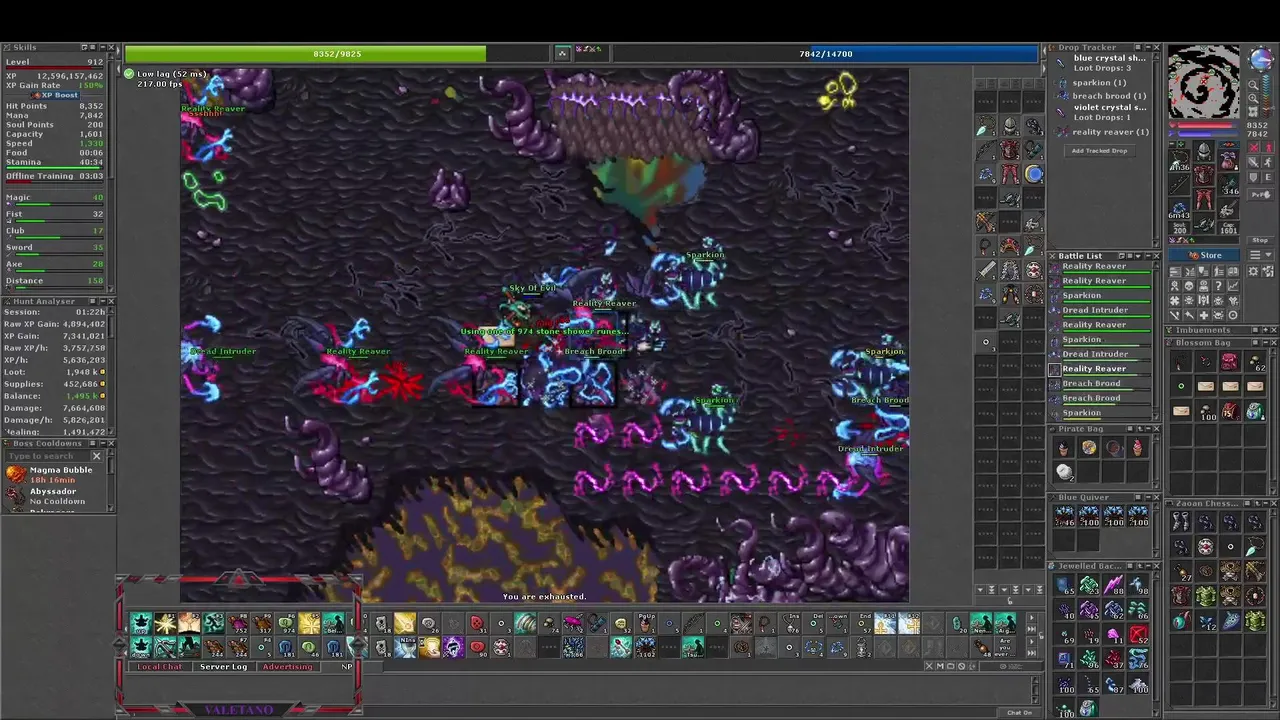
Task: Click the PgUp hotkey slot
Action: pyautogui.click(x=646, y=623)
